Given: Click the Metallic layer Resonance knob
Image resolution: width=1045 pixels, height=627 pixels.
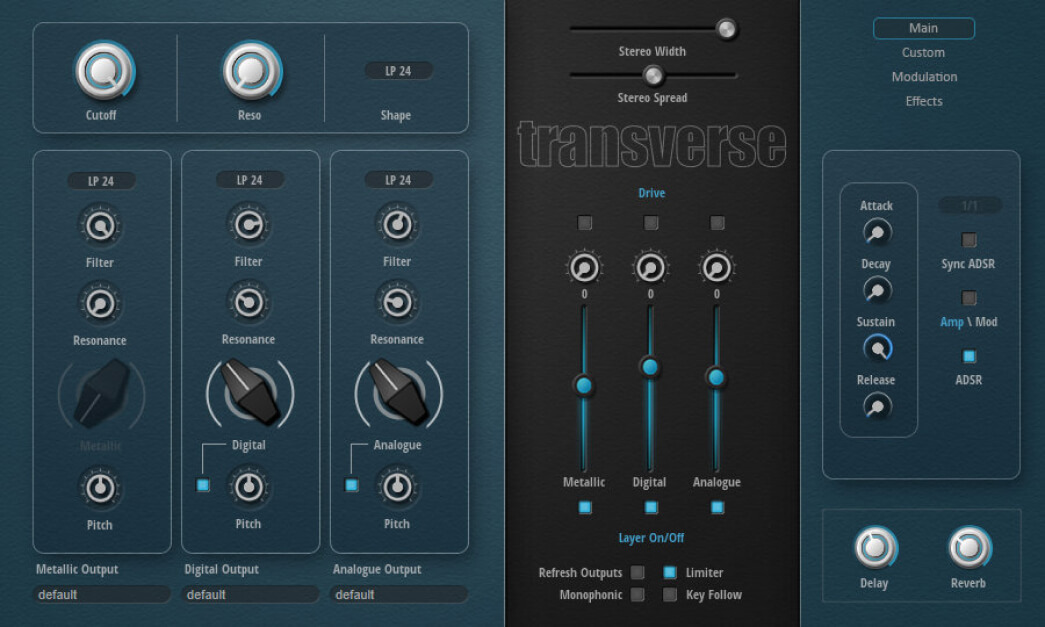Looking at the screenshot, I should [x=100, y=304].
